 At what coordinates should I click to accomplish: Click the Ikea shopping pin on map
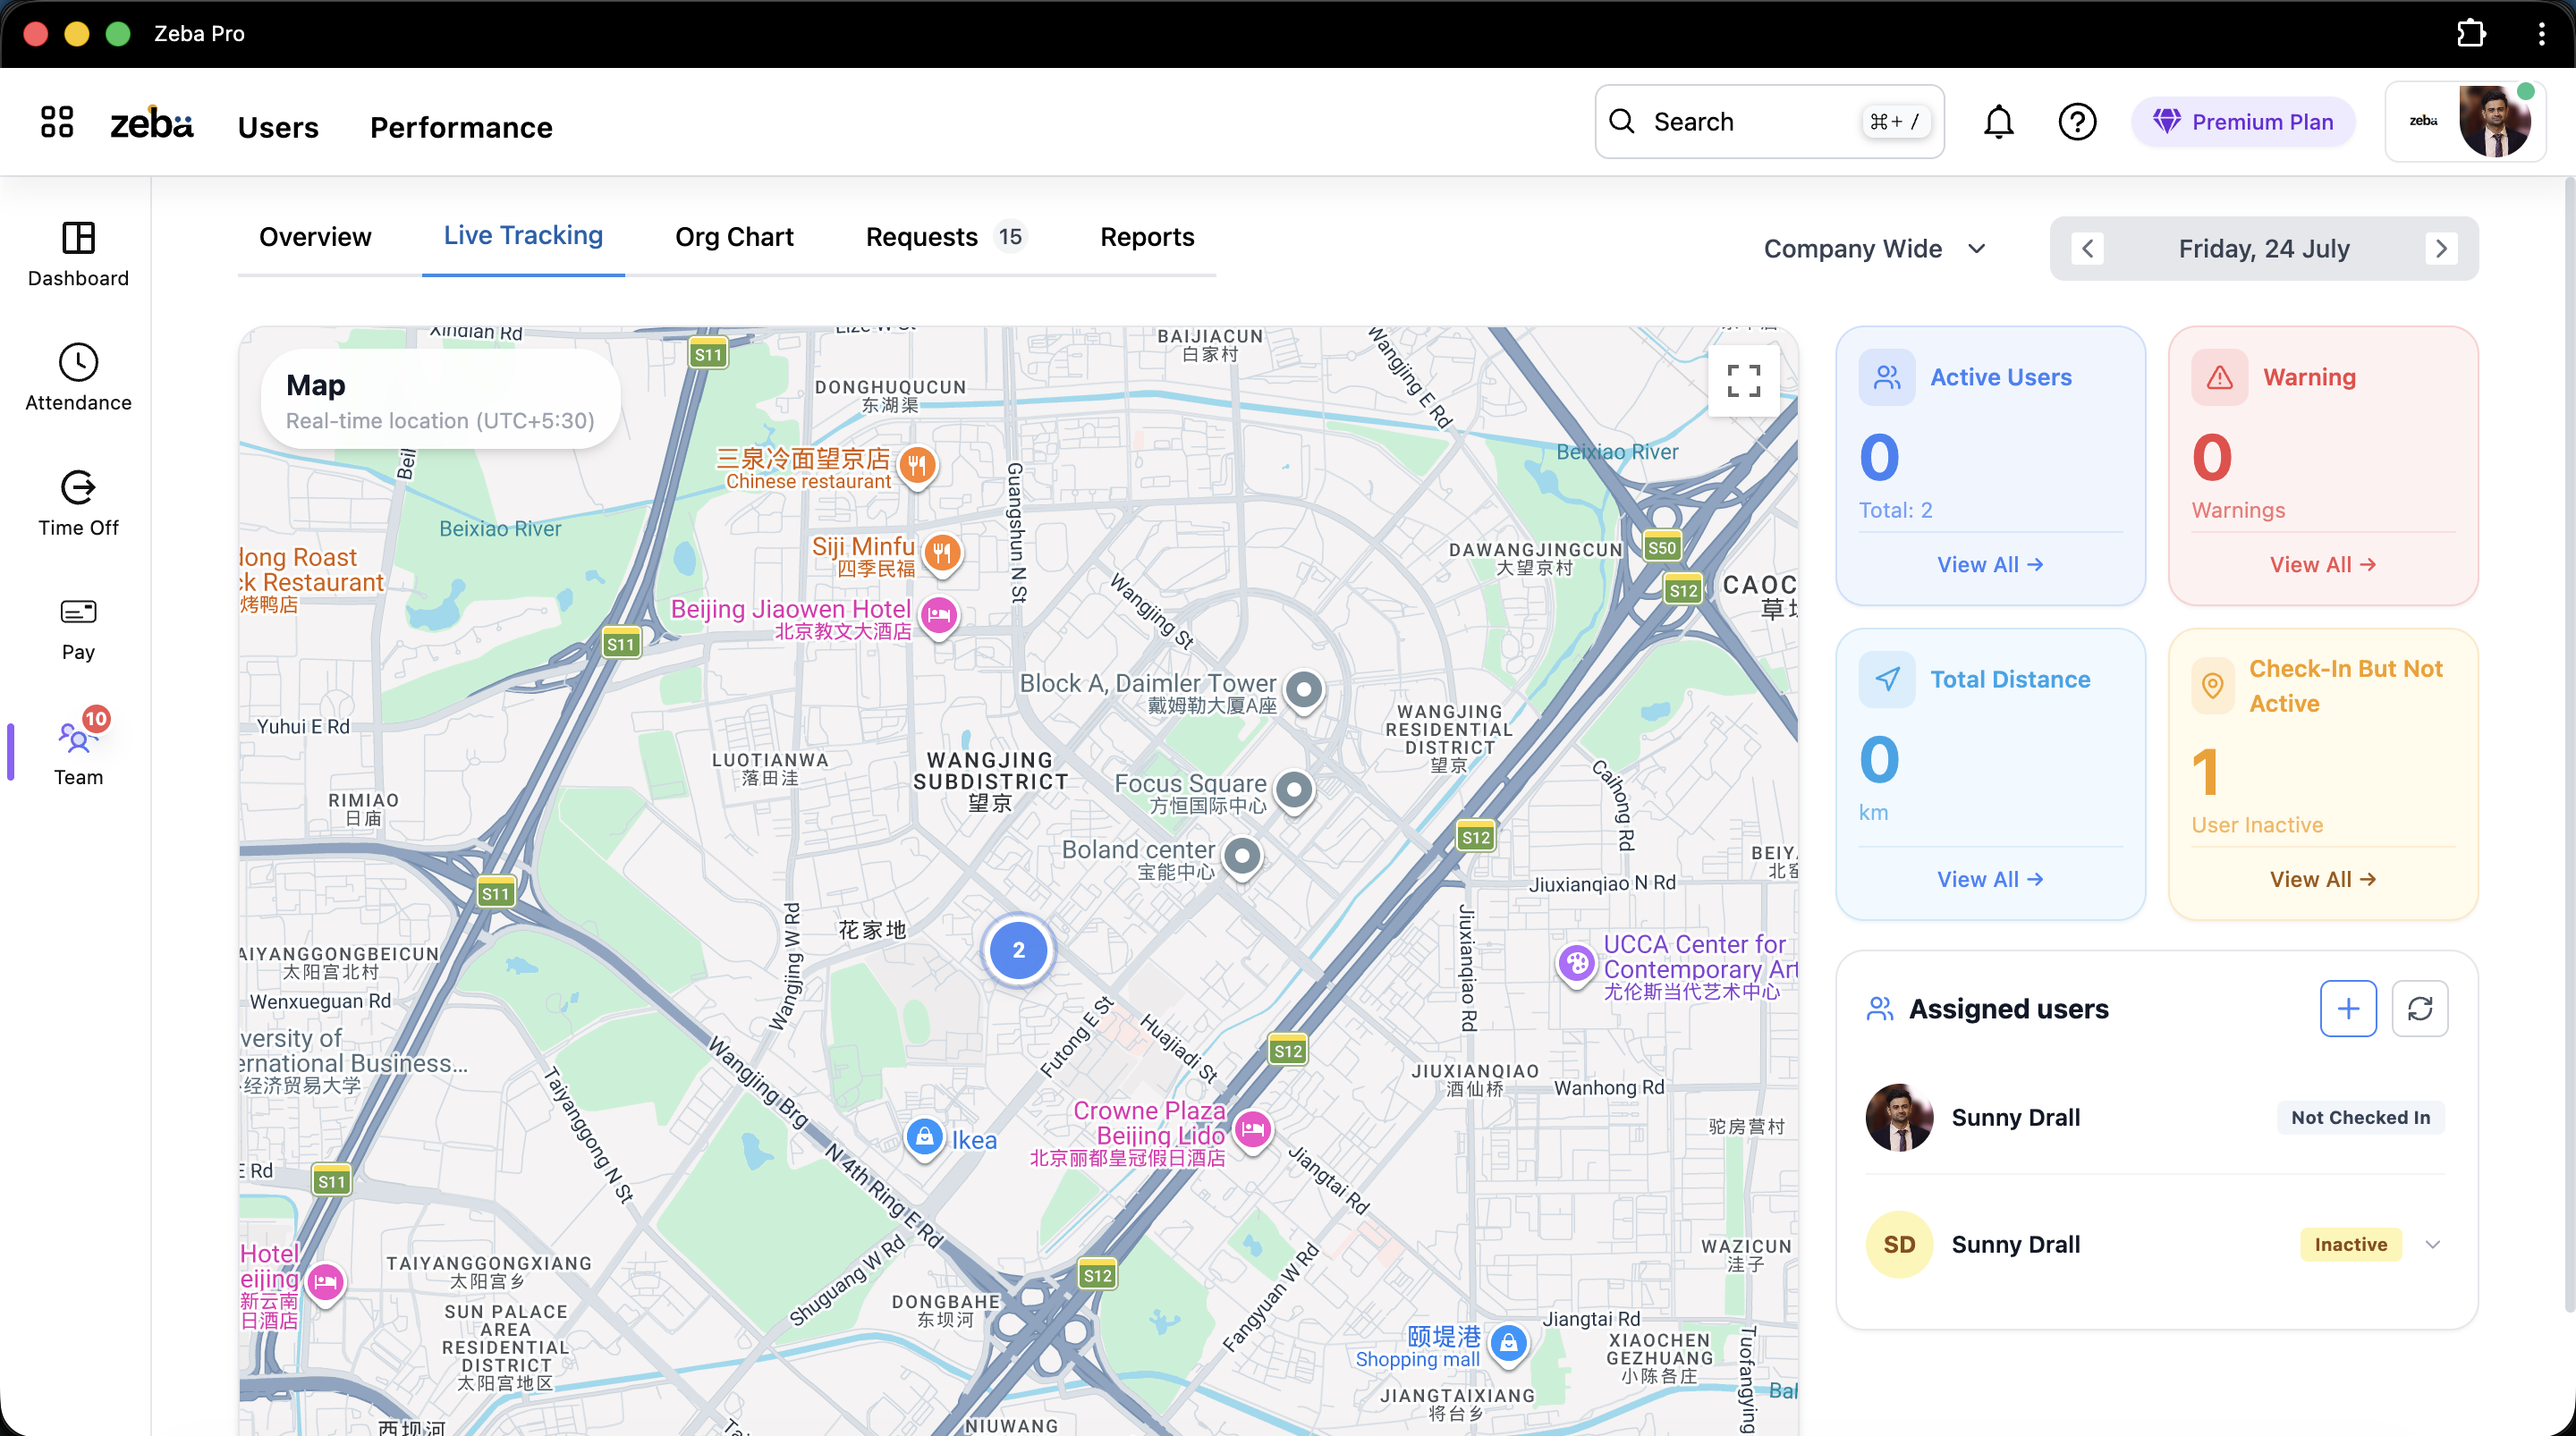924,1137
